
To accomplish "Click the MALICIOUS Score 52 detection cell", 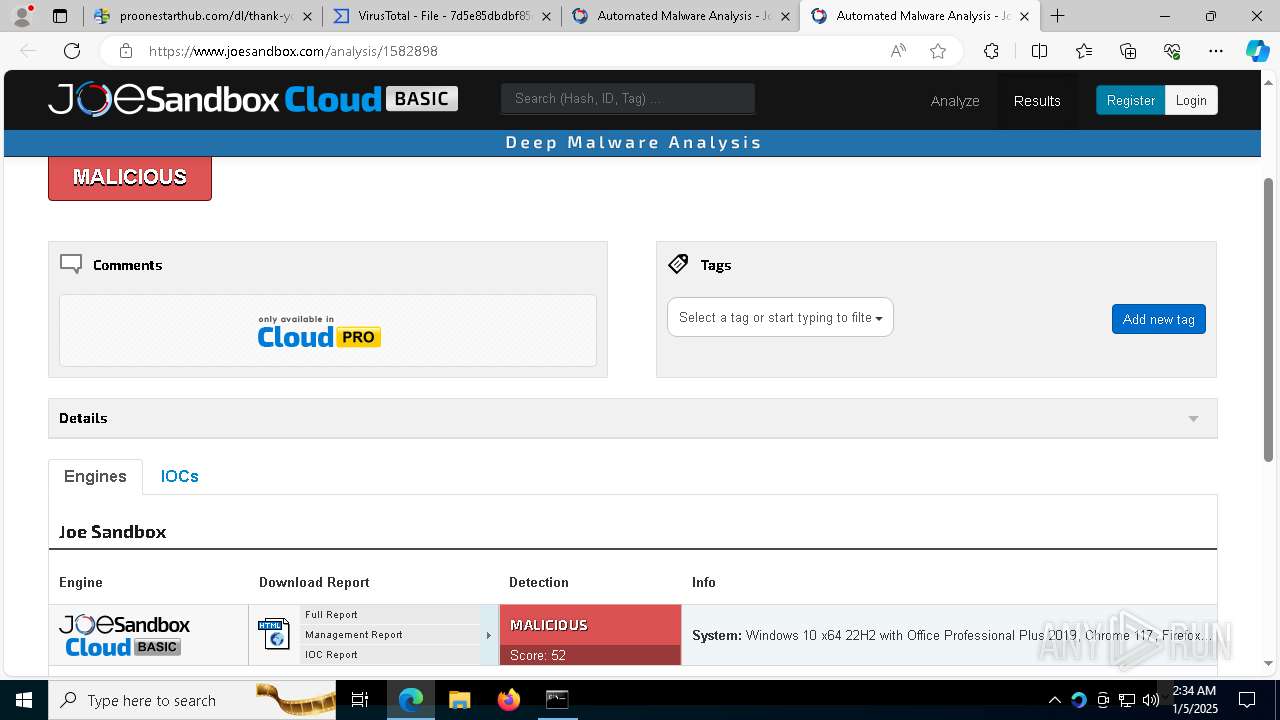I will (x=590, y=635).
